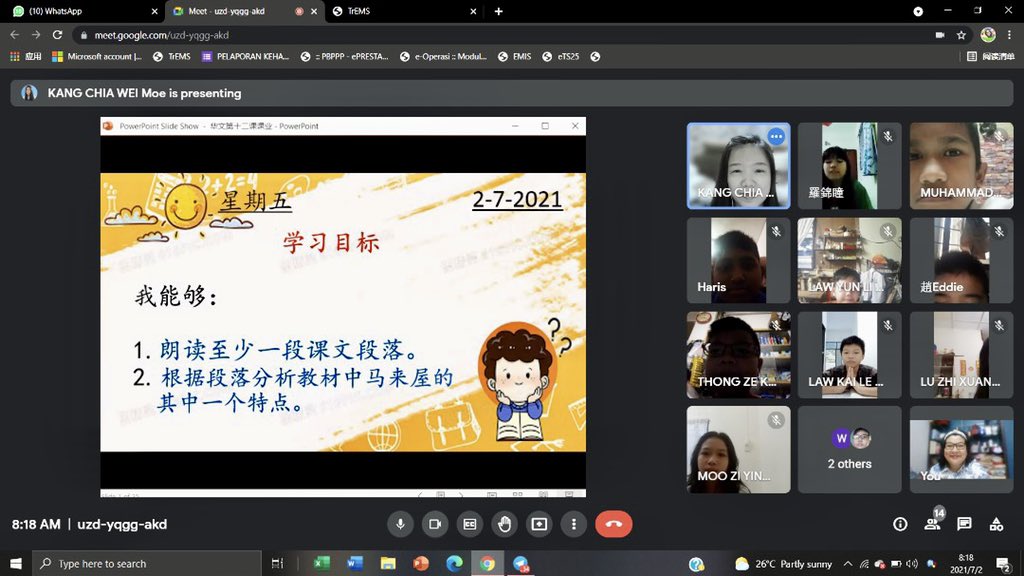Open the in-call chat panel
Image resolution: width=1024 pixels, height=576 pixels.
tap(964, 524)
